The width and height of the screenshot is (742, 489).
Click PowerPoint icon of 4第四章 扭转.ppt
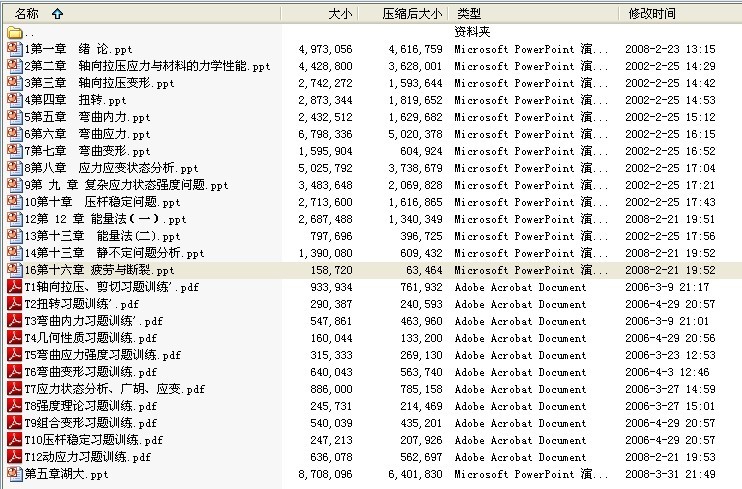click(15, 100)
